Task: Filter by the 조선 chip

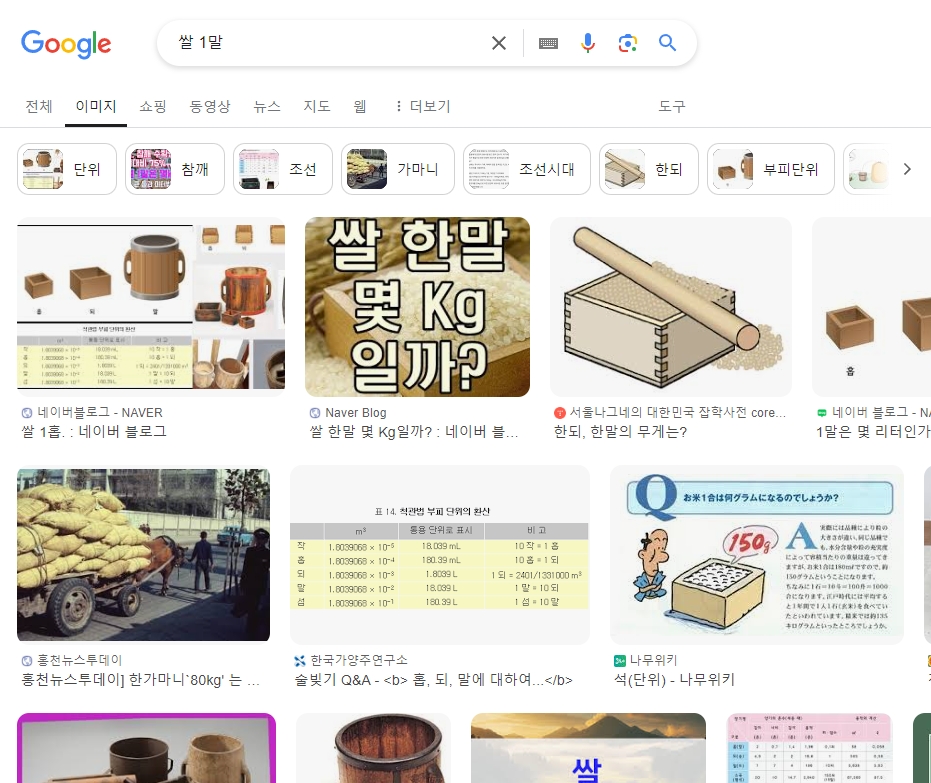Action: (x=283, y=169)
